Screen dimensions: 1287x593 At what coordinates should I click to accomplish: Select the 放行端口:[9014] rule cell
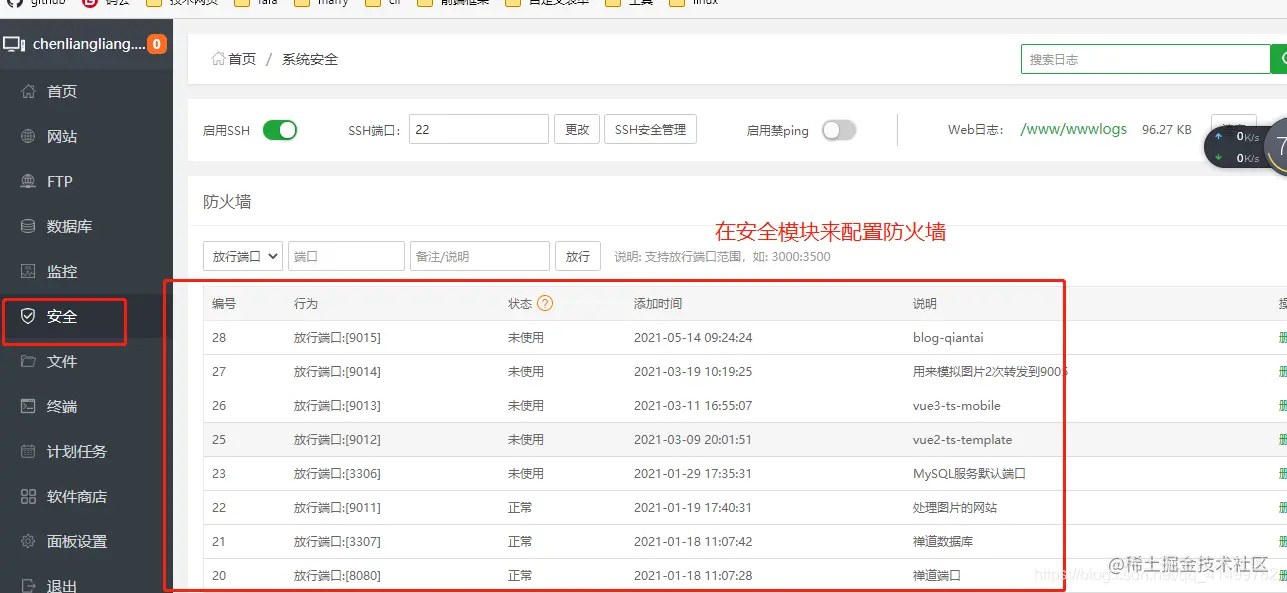tap(337, 371)
